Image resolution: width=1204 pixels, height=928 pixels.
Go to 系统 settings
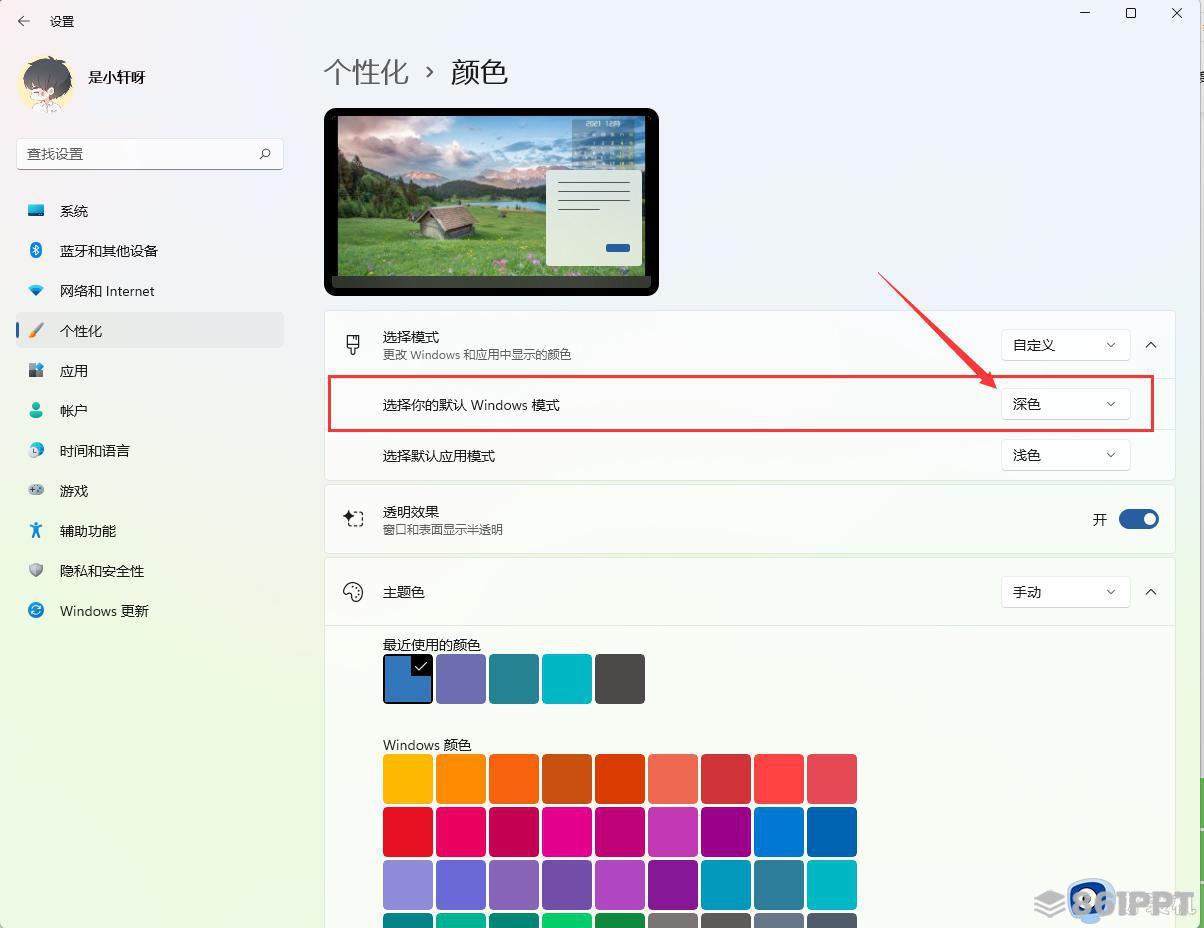coord(150,211)
